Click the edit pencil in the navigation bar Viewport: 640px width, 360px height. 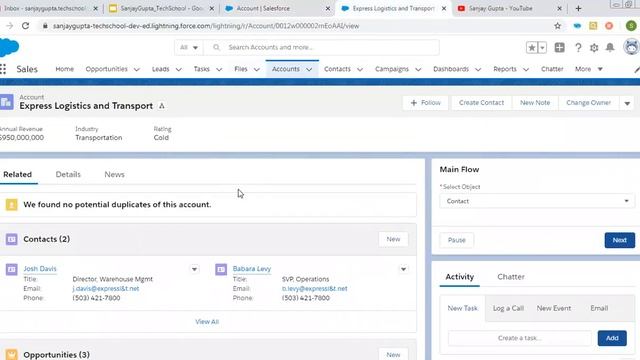pyautogui.click(x=637, y=70)
